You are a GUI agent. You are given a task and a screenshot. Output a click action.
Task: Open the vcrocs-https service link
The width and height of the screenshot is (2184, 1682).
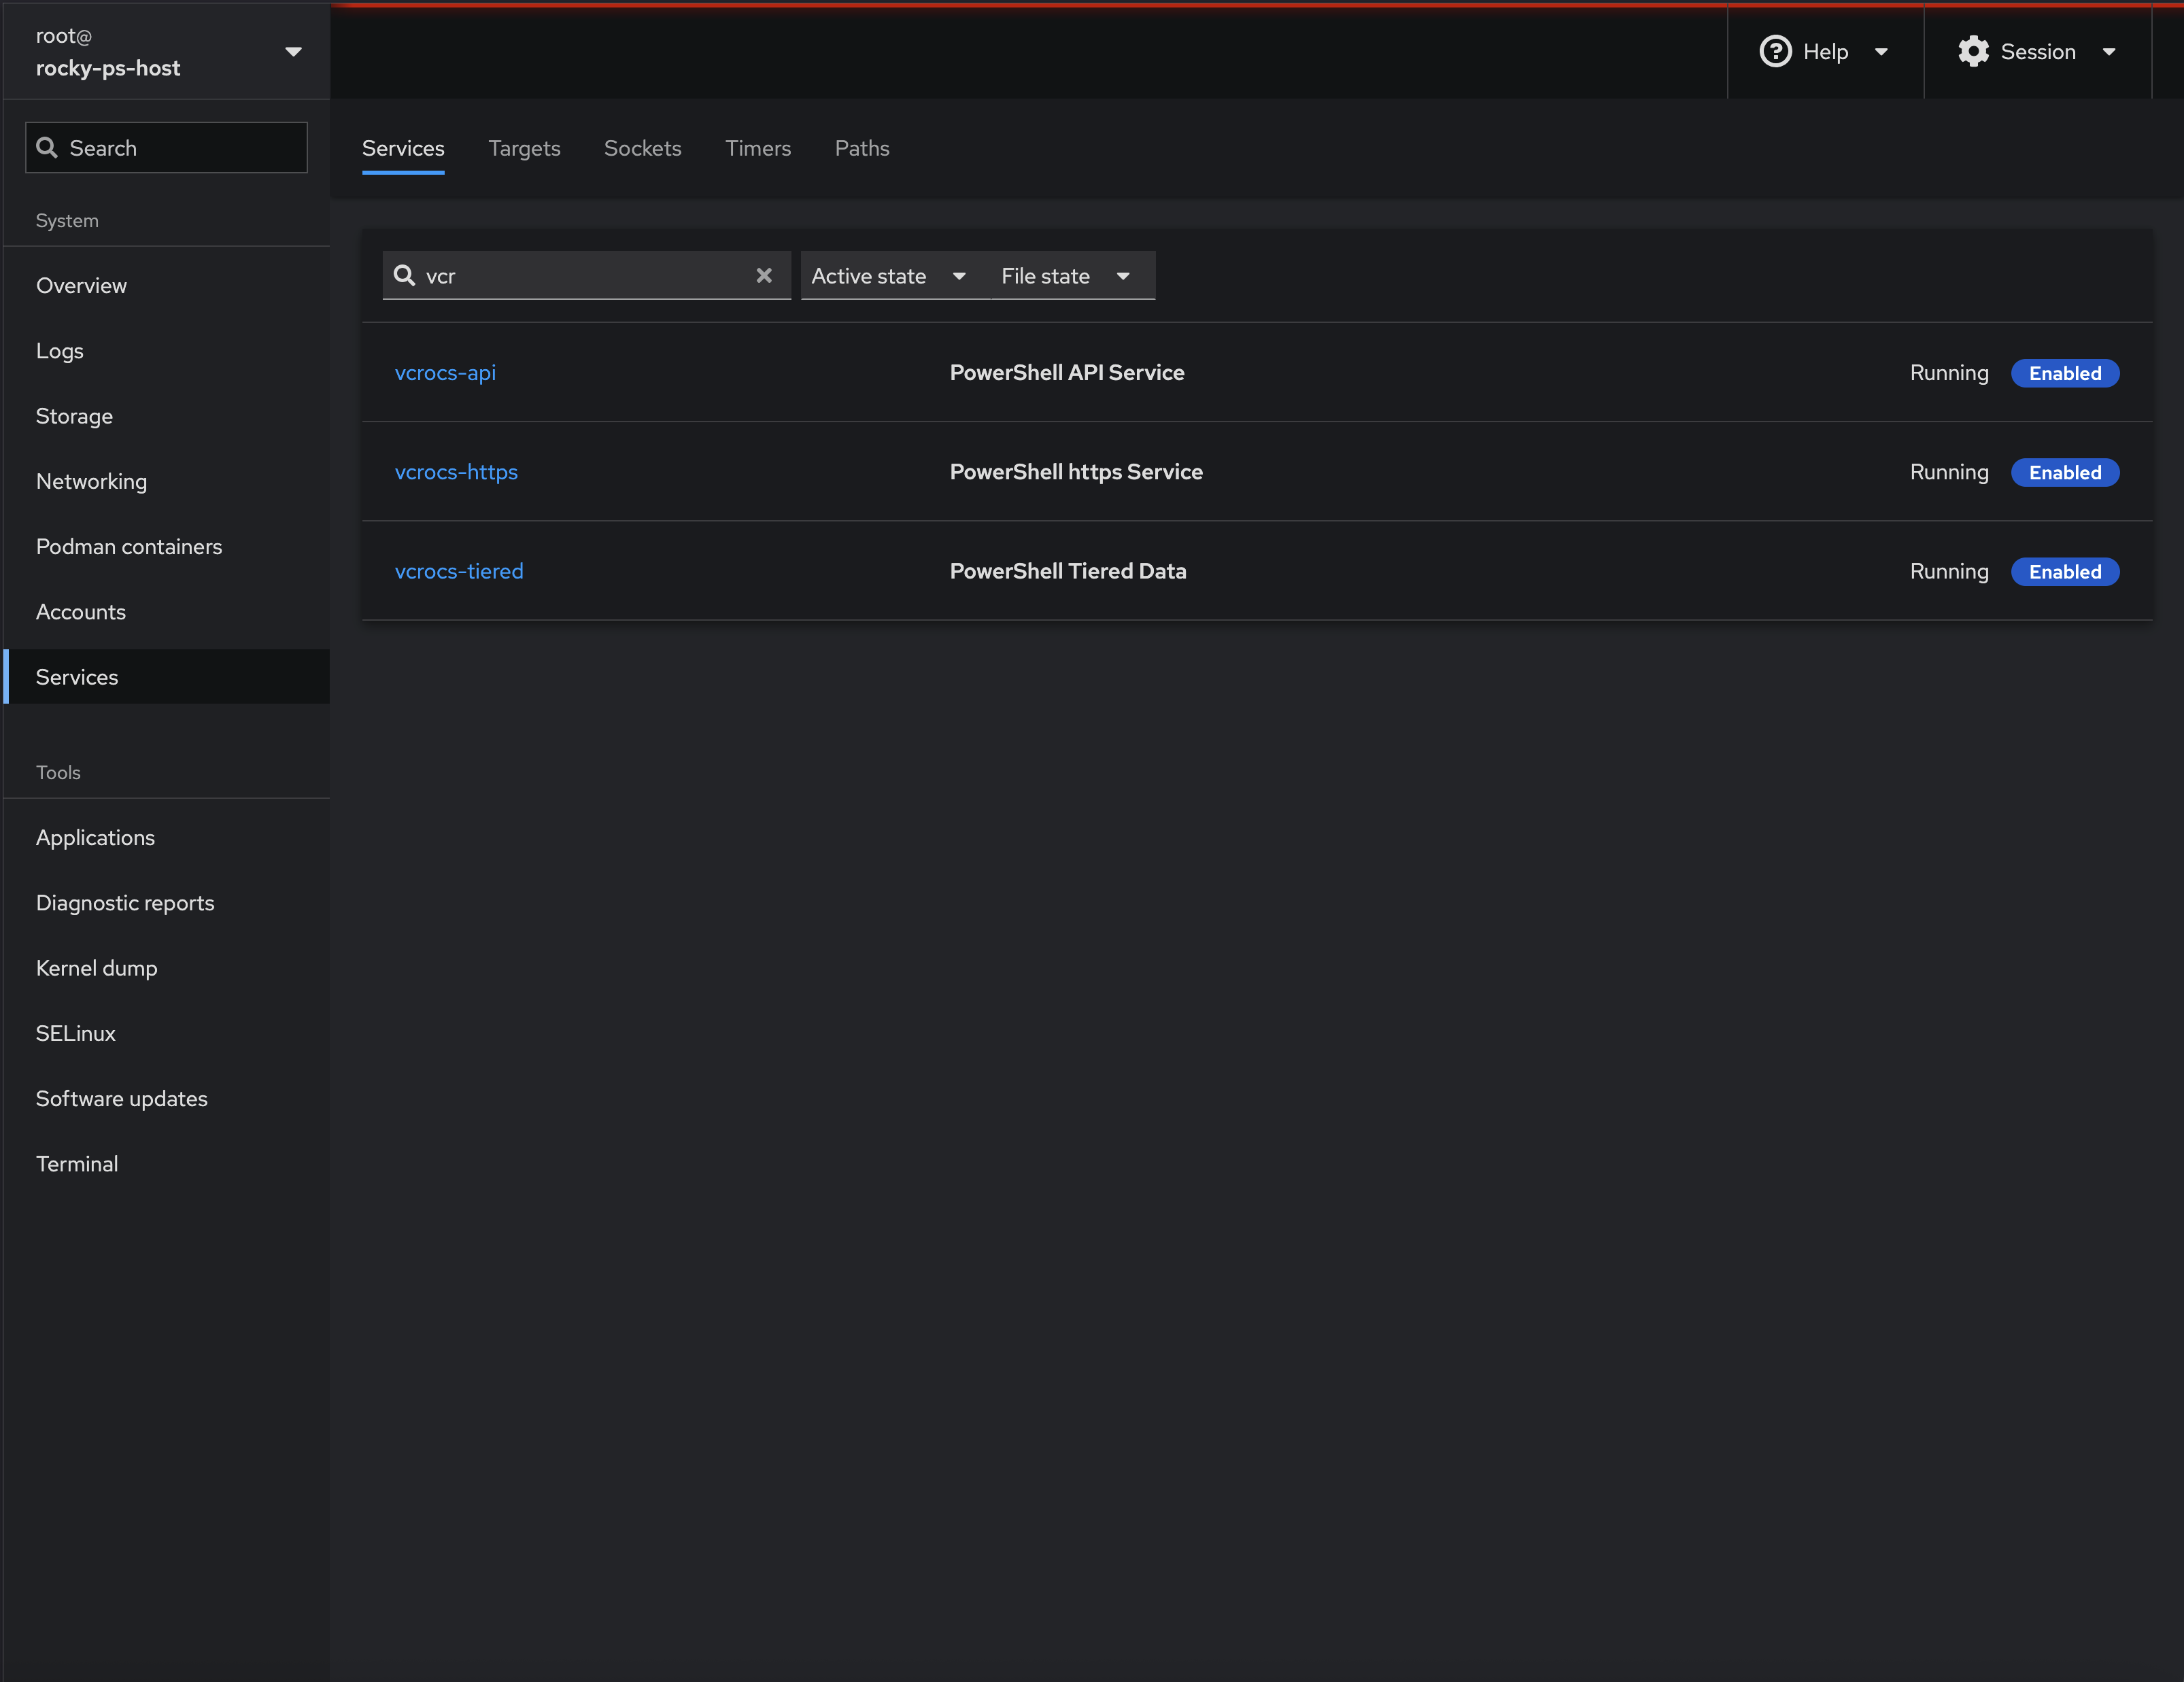pos(456,472)
